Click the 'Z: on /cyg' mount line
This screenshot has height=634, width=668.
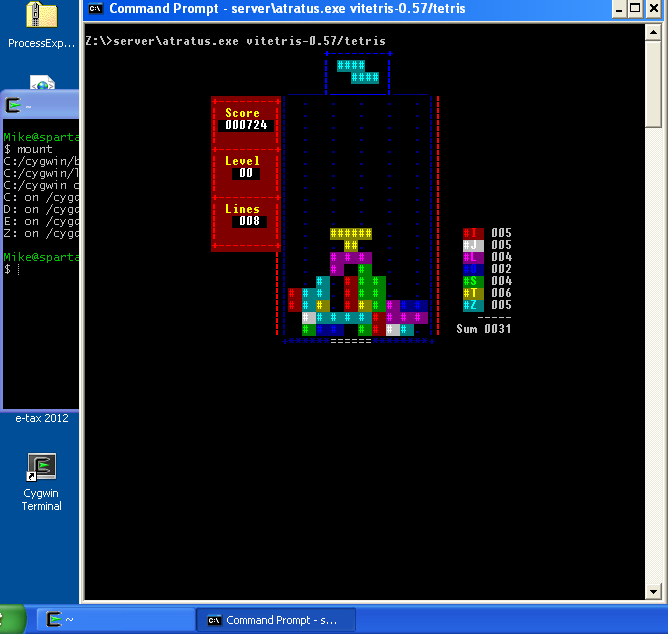(x=41, y=233)
